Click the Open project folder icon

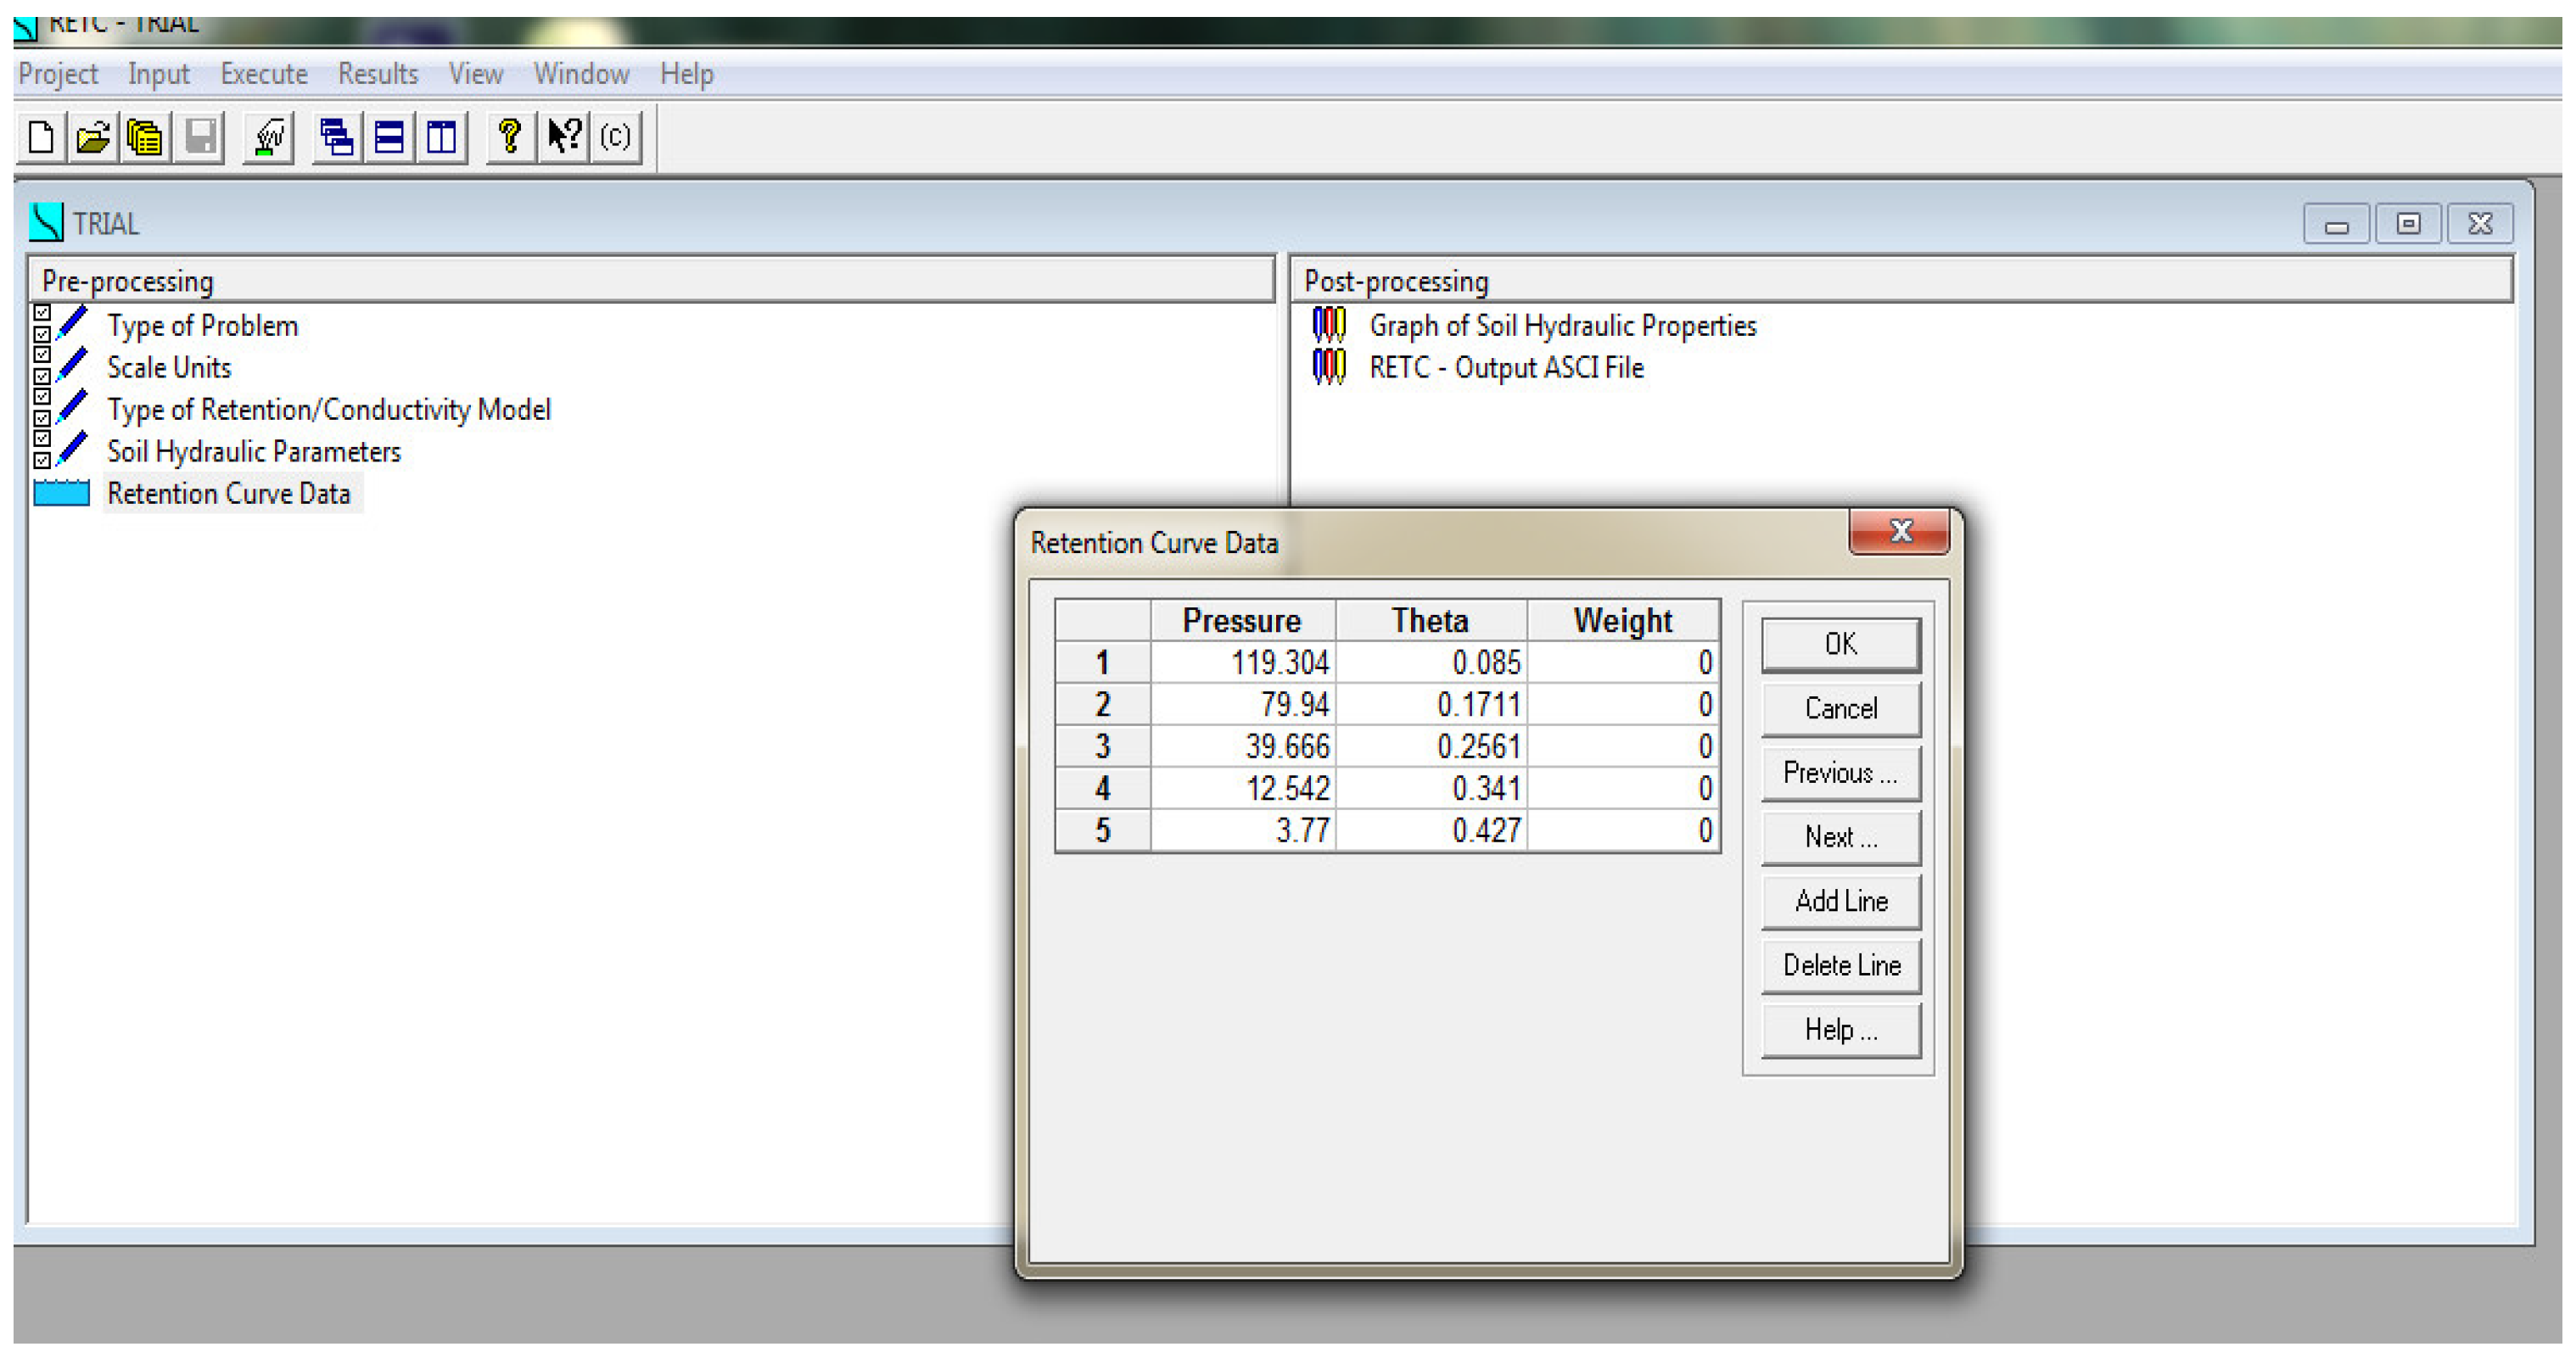[93, 137]
